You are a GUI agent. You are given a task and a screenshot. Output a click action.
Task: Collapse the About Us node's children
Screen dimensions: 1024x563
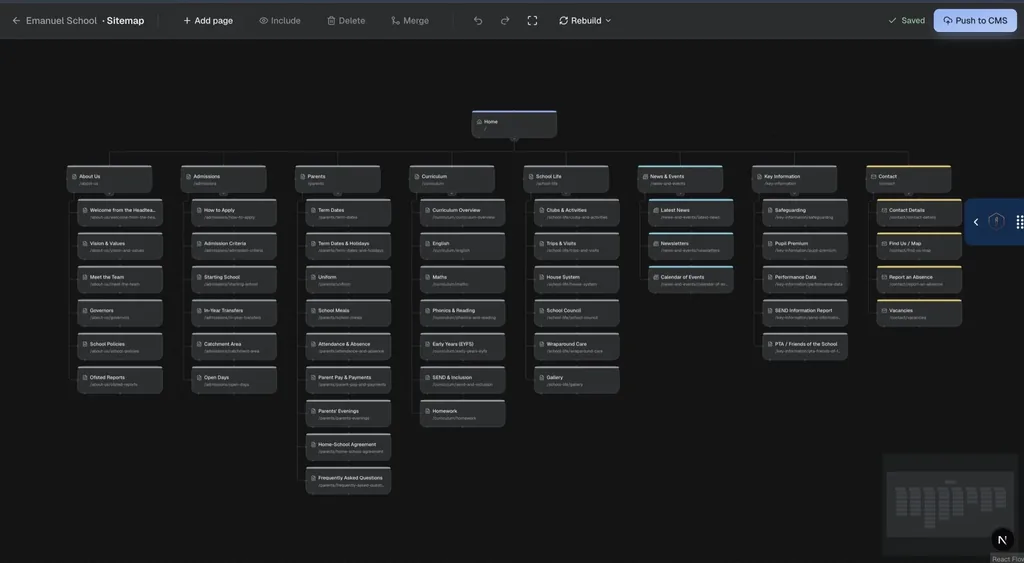(x=109, y=193)
